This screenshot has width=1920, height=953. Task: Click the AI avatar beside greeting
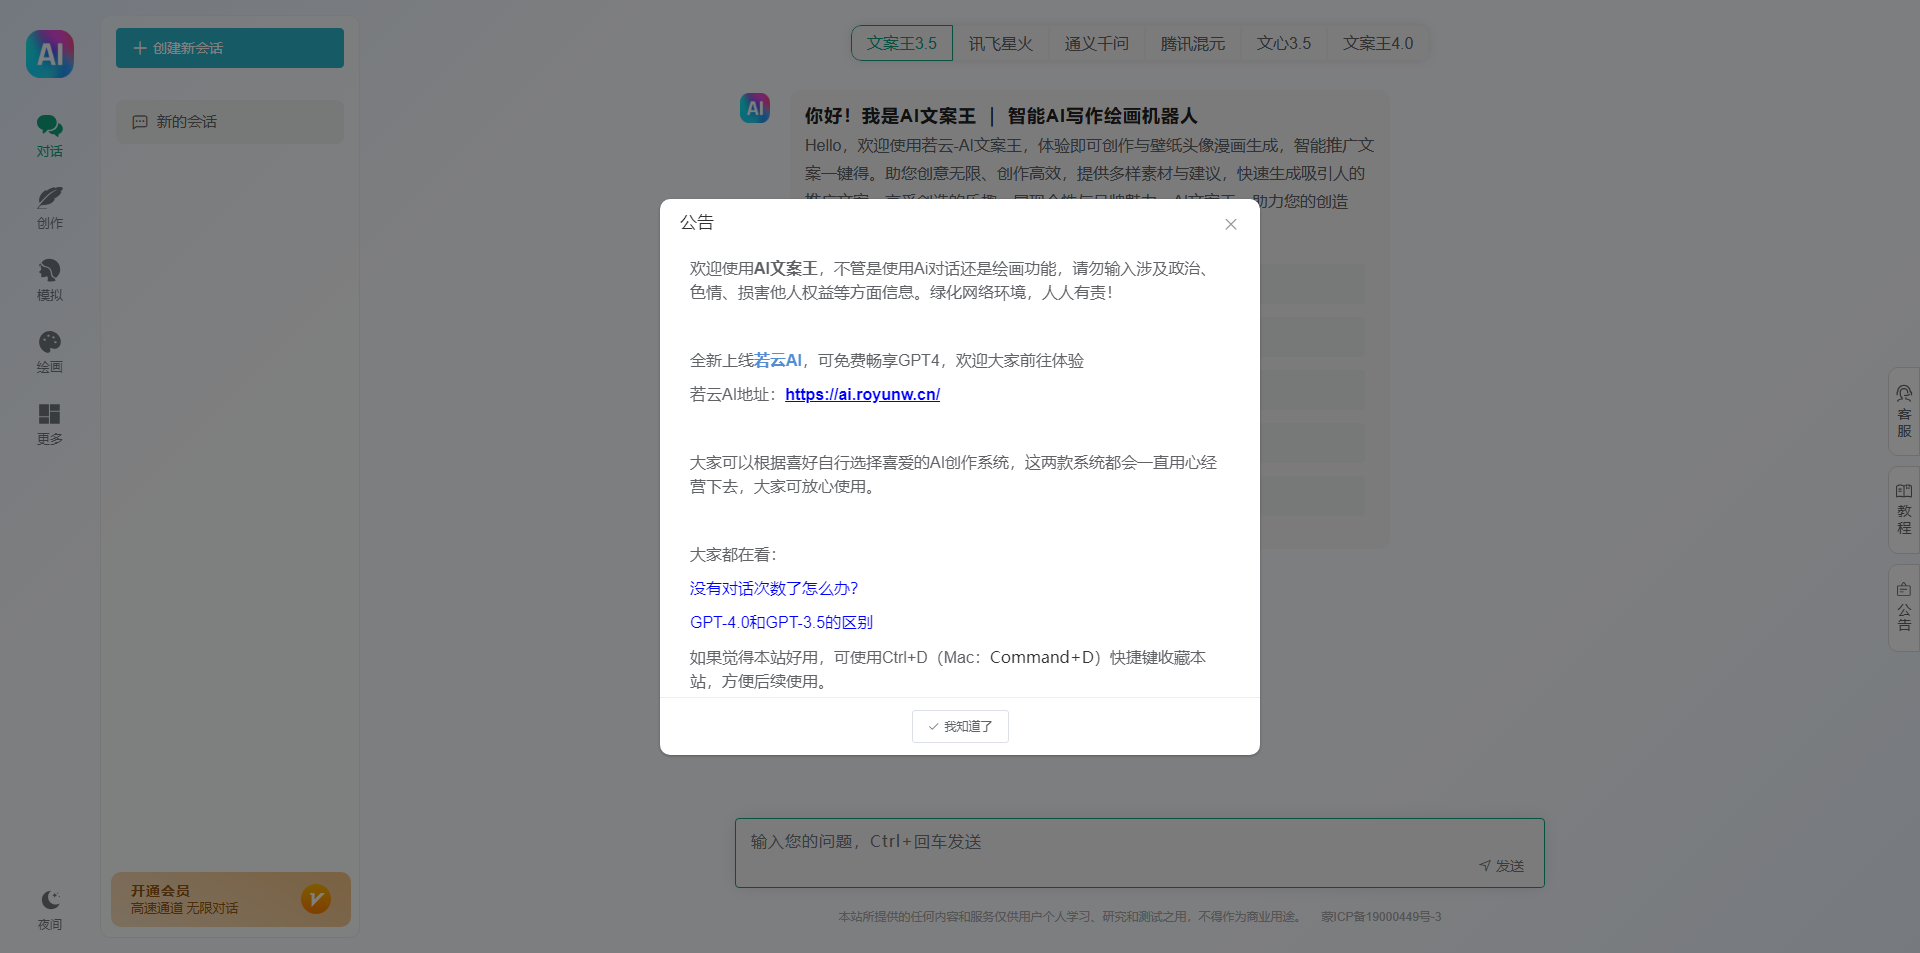click(755, 108)
